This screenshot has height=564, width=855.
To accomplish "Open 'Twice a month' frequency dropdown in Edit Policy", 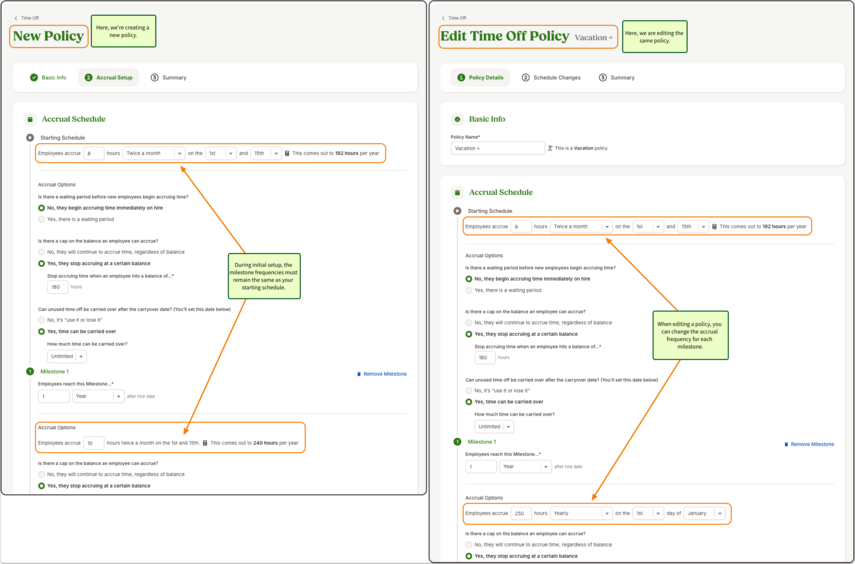I will click(582, 226).
